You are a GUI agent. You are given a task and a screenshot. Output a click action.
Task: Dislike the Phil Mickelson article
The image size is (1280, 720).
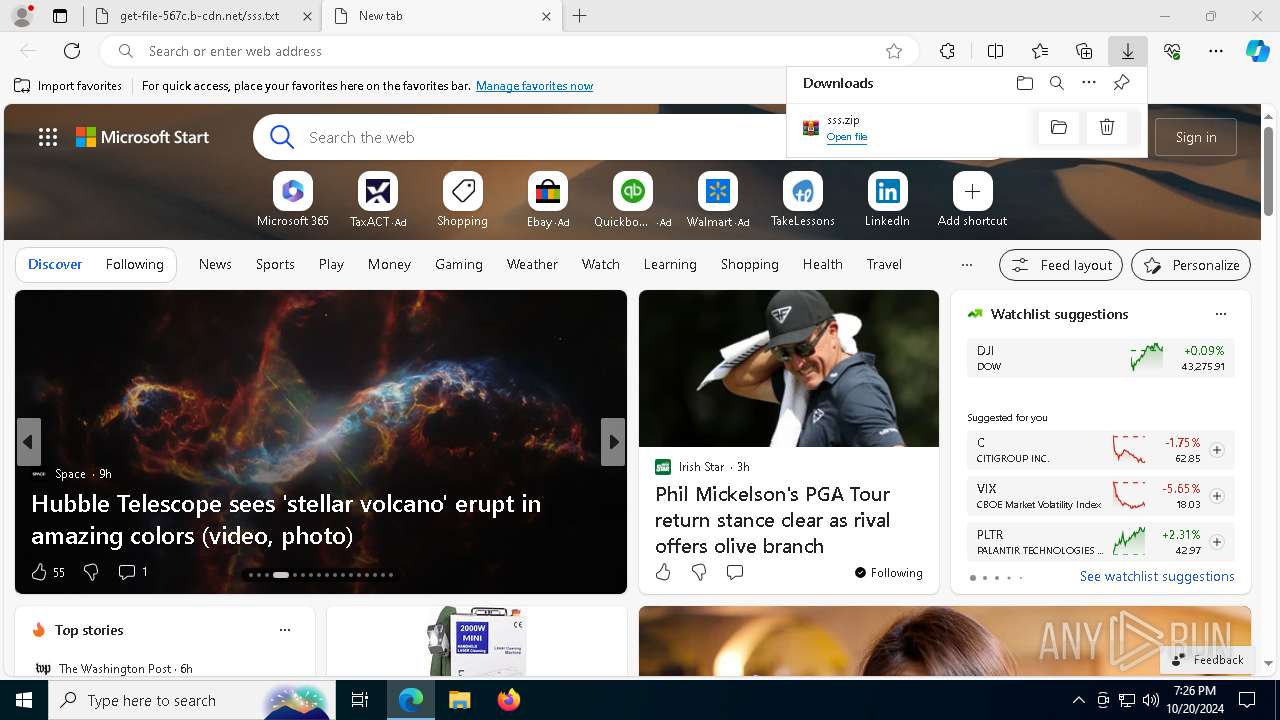pyautogui.click(x=699, y=572)
